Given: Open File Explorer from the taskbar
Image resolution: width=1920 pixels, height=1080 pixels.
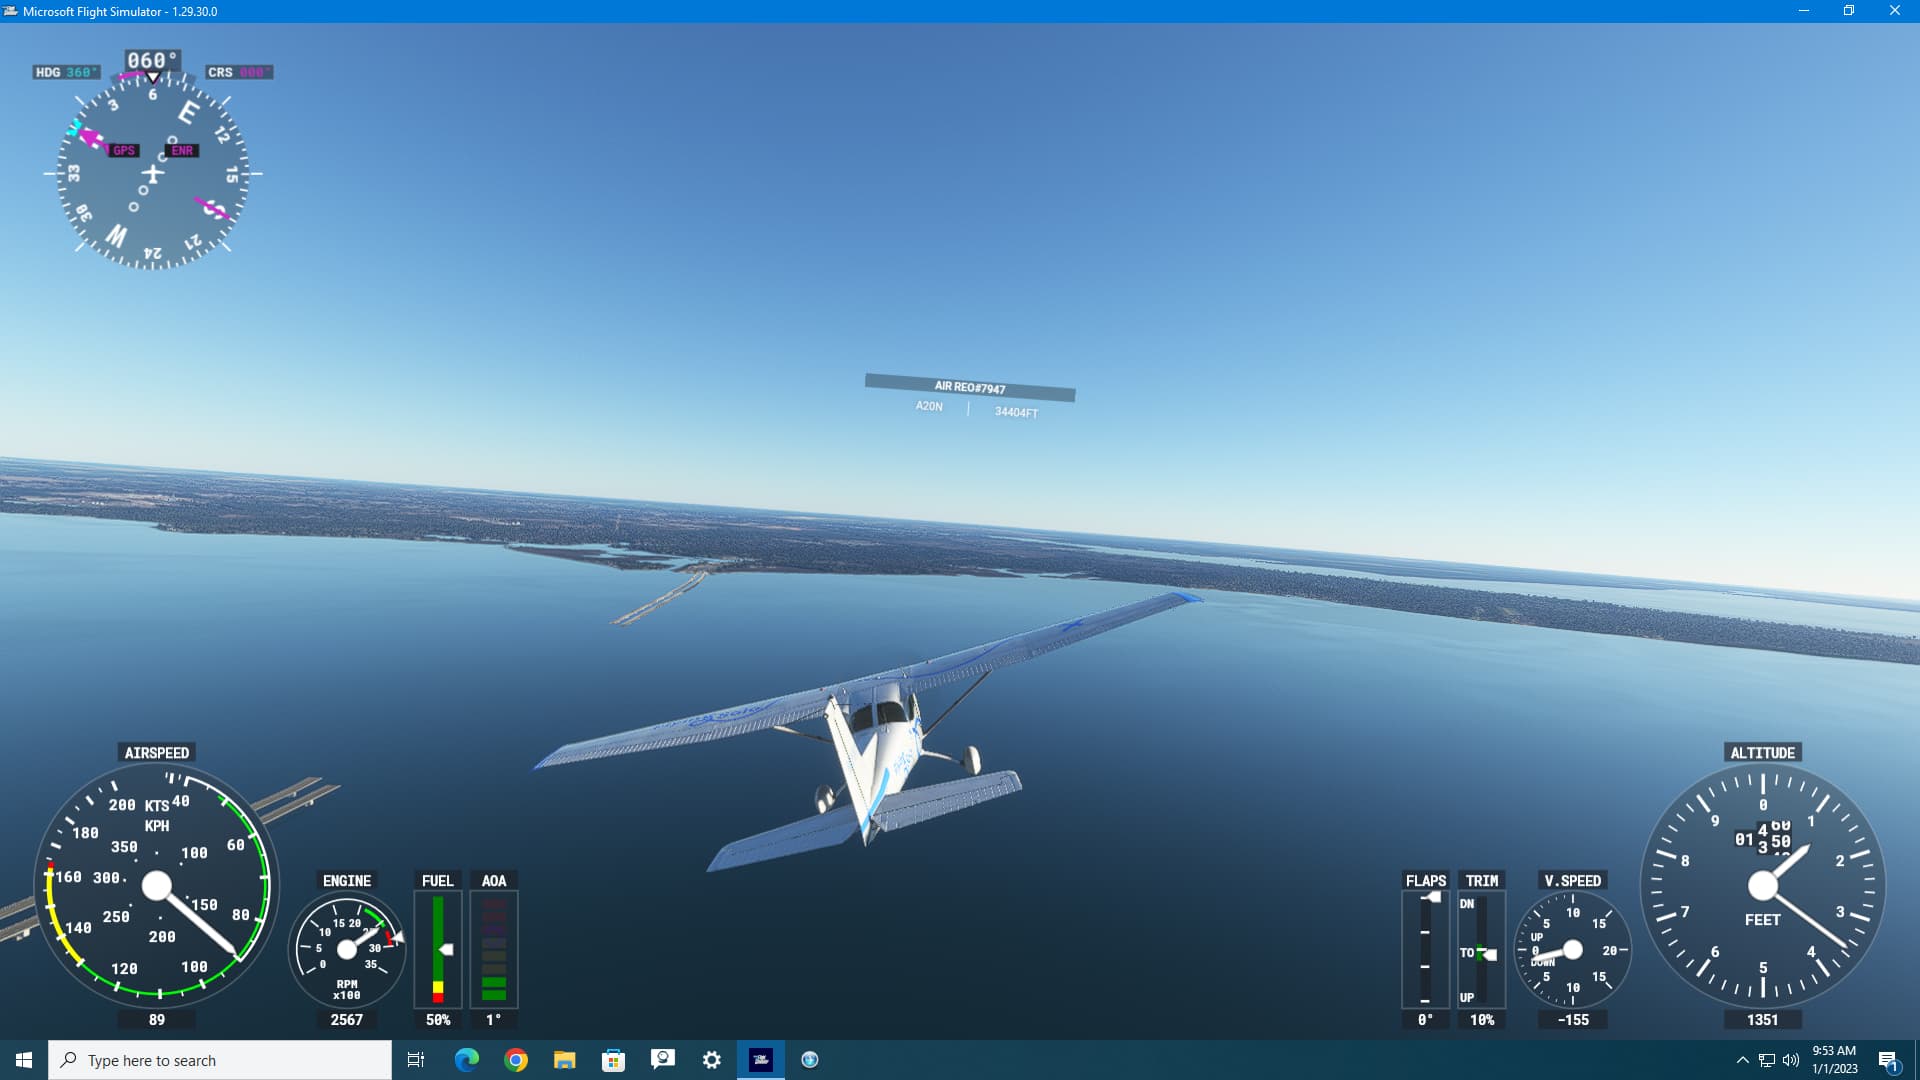Looking at the screenshot, I should tap(564, 1060).
